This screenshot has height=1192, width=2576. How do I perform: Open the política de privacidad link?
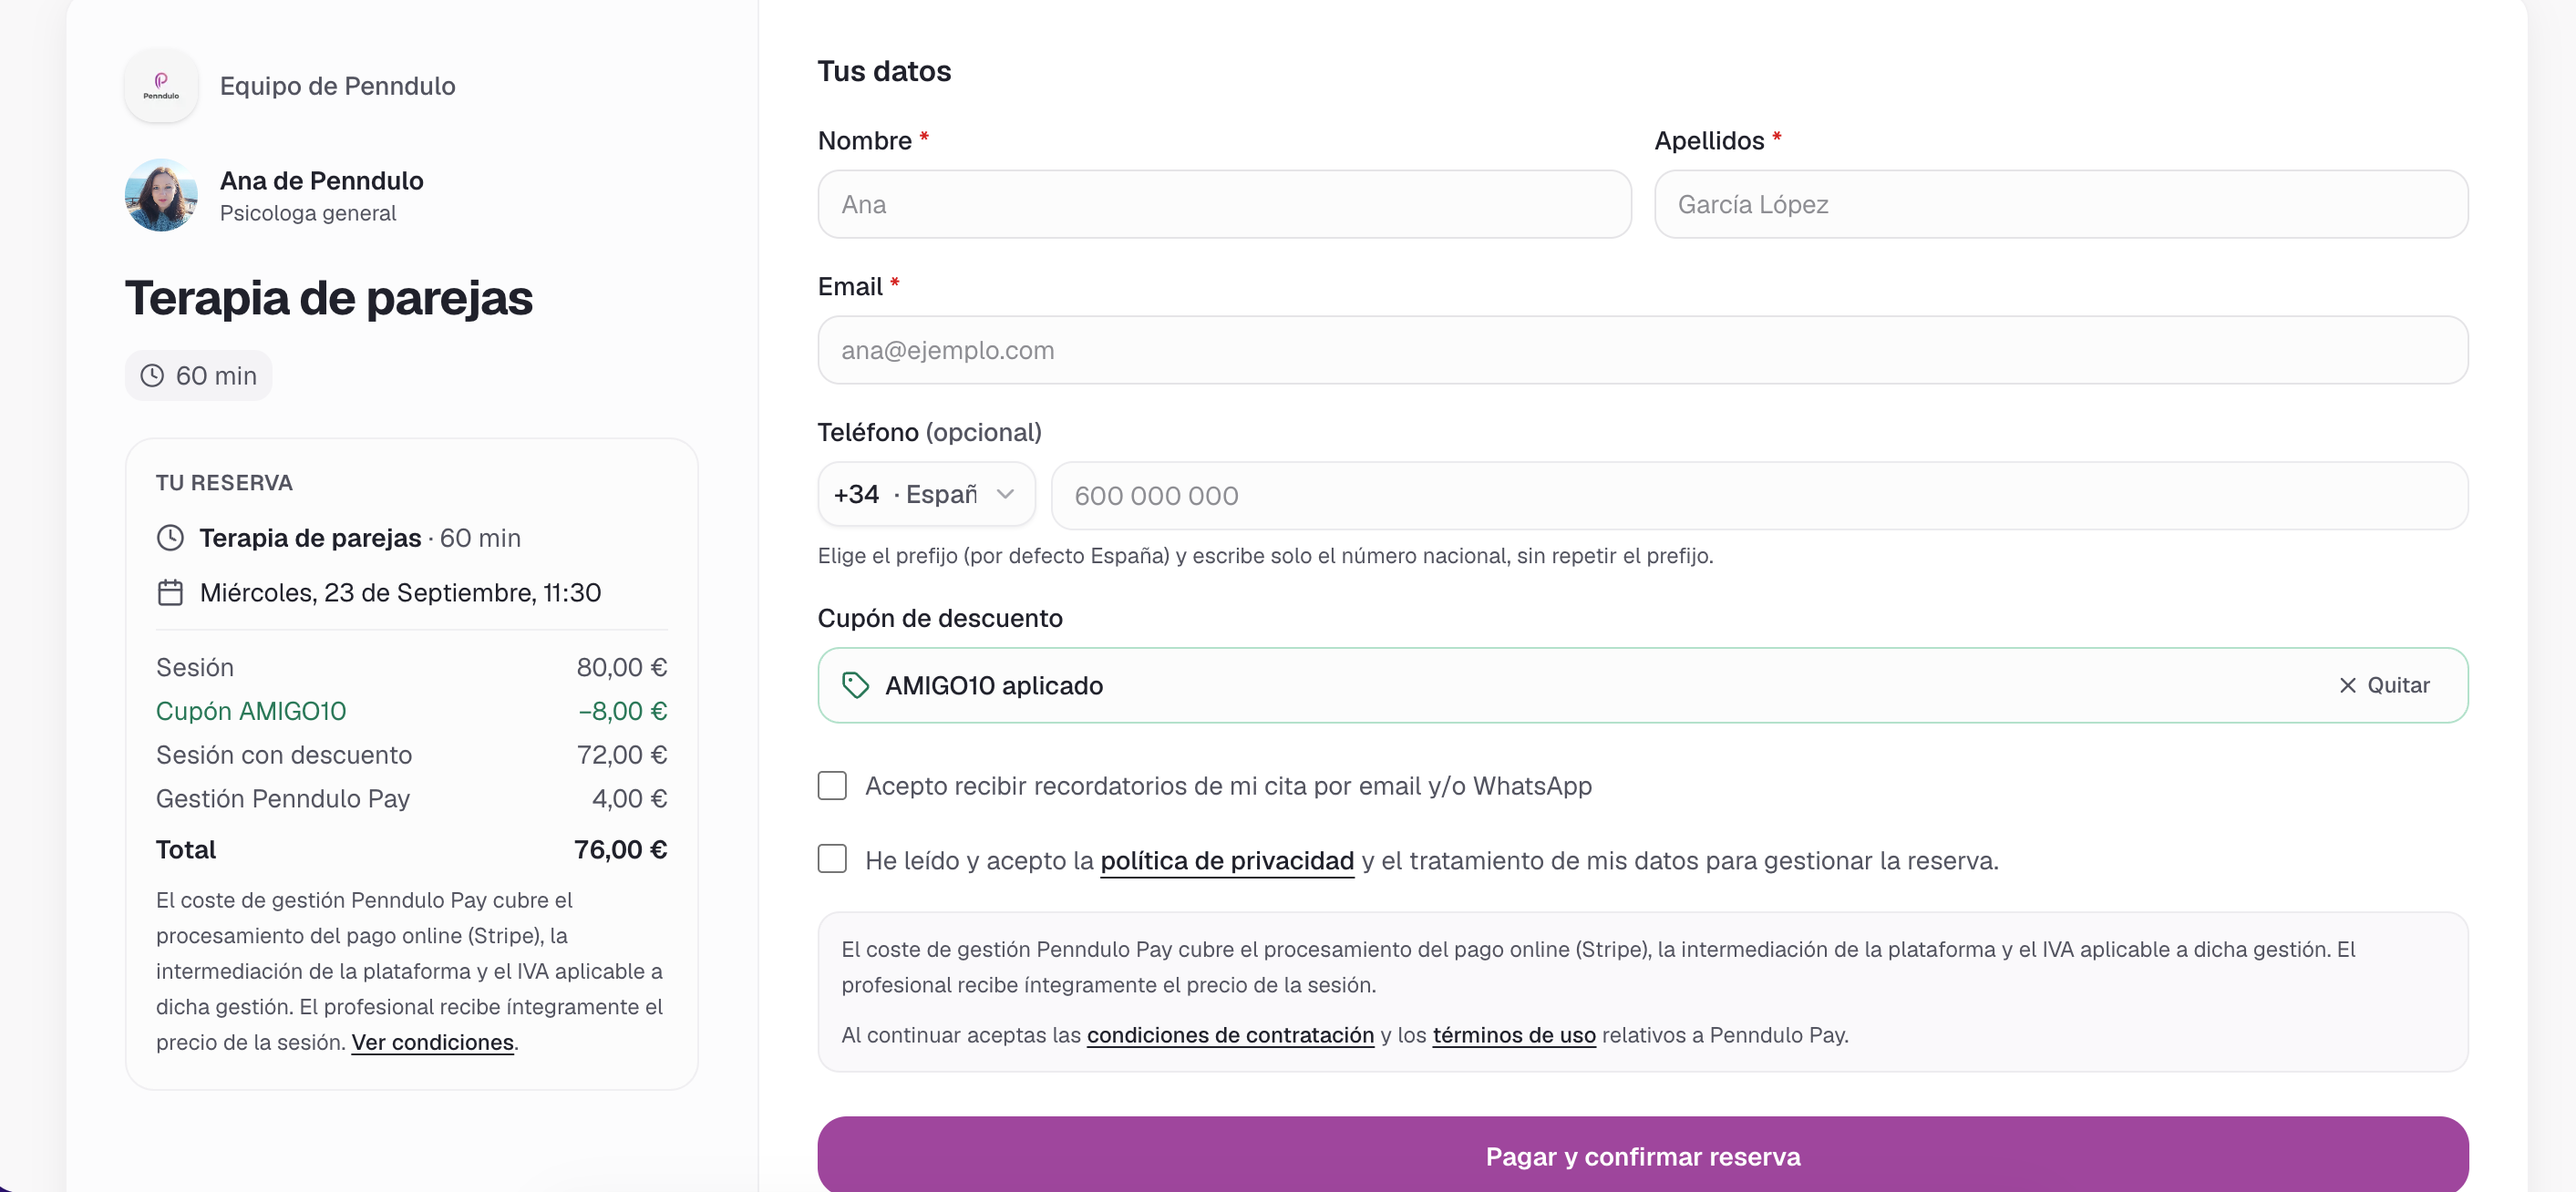pos(1227,861)
